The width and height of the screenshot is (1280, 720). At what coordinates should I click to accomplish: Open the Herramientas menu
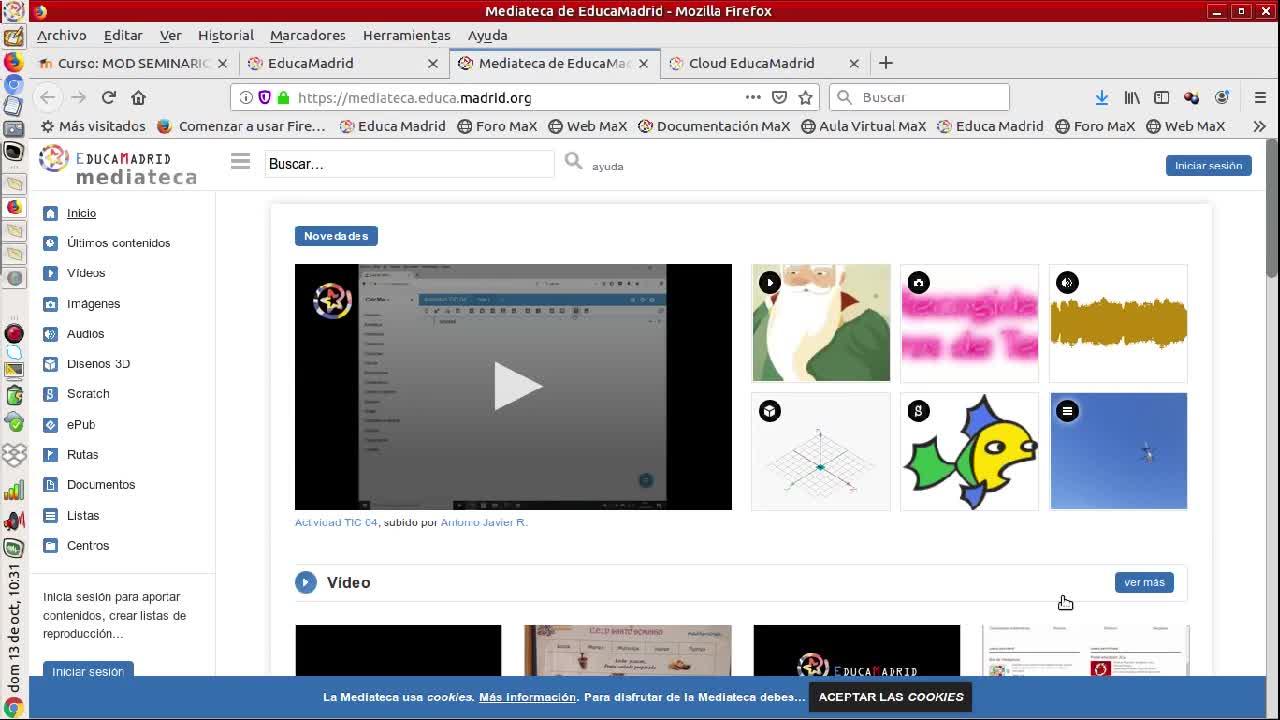(407, 35)
